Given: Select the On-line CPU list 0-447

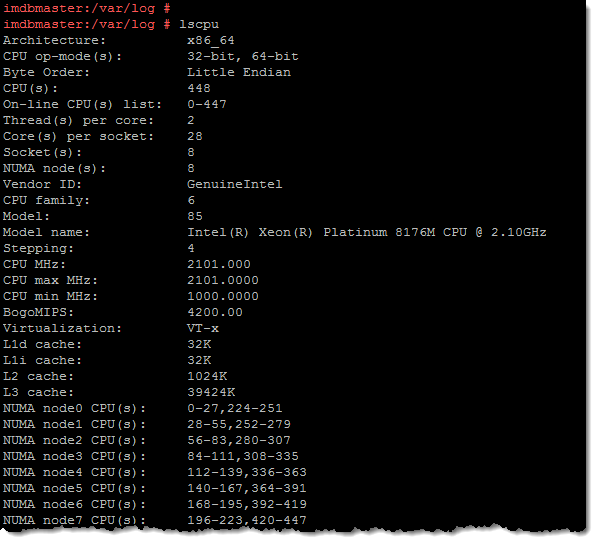Looking at the screenshot, I should 207,104.
